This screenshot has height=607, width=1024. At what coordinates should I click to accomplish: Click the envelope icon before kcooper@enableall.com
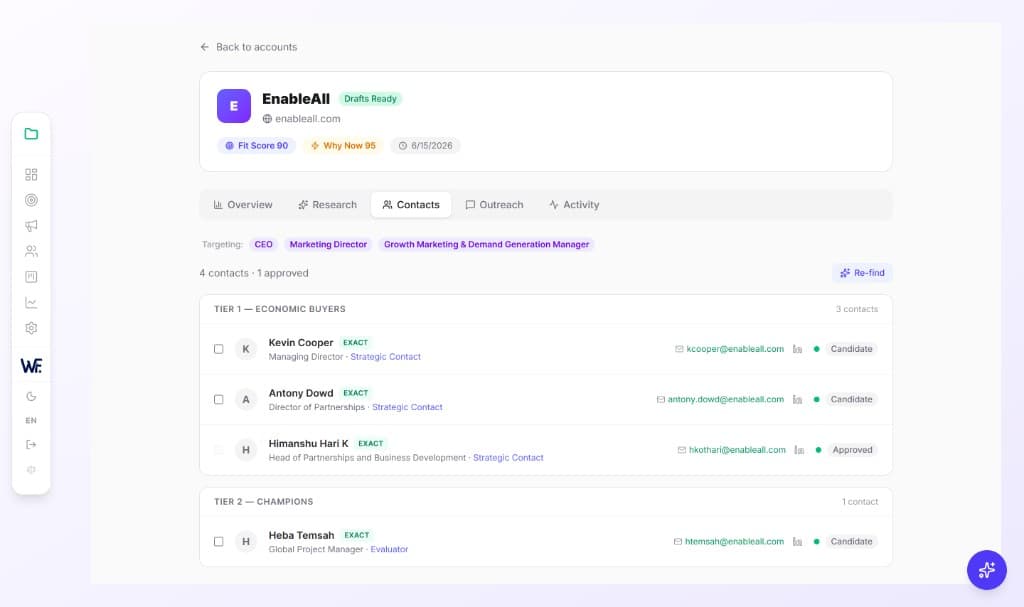point(679,349)
